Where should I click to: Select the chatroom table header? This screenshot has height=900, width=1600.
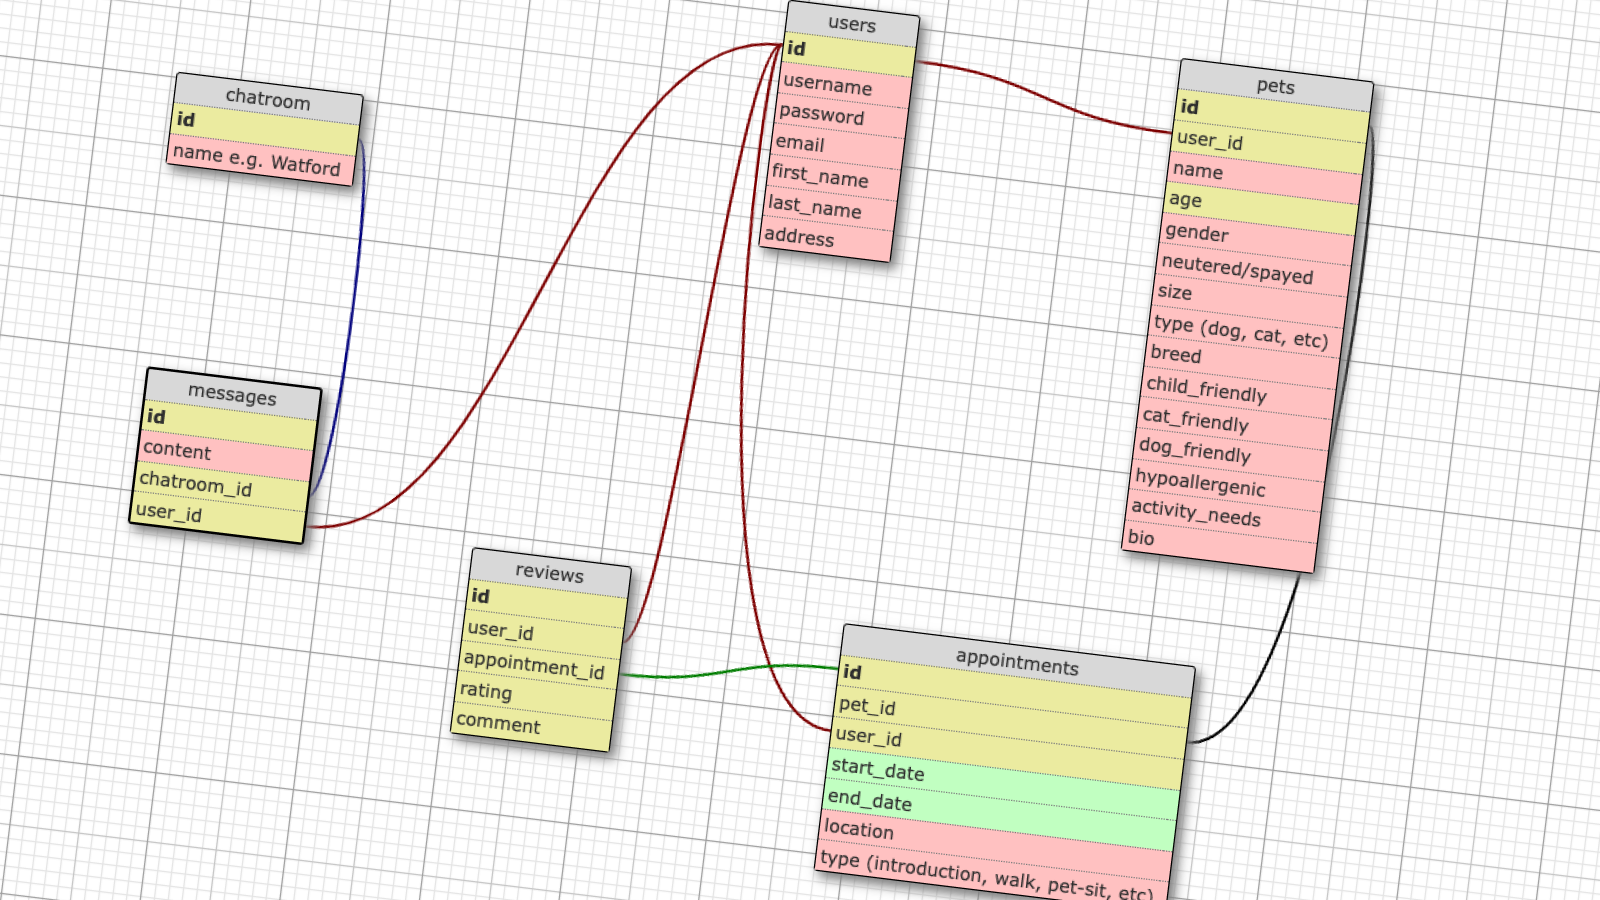coord(266,101)
